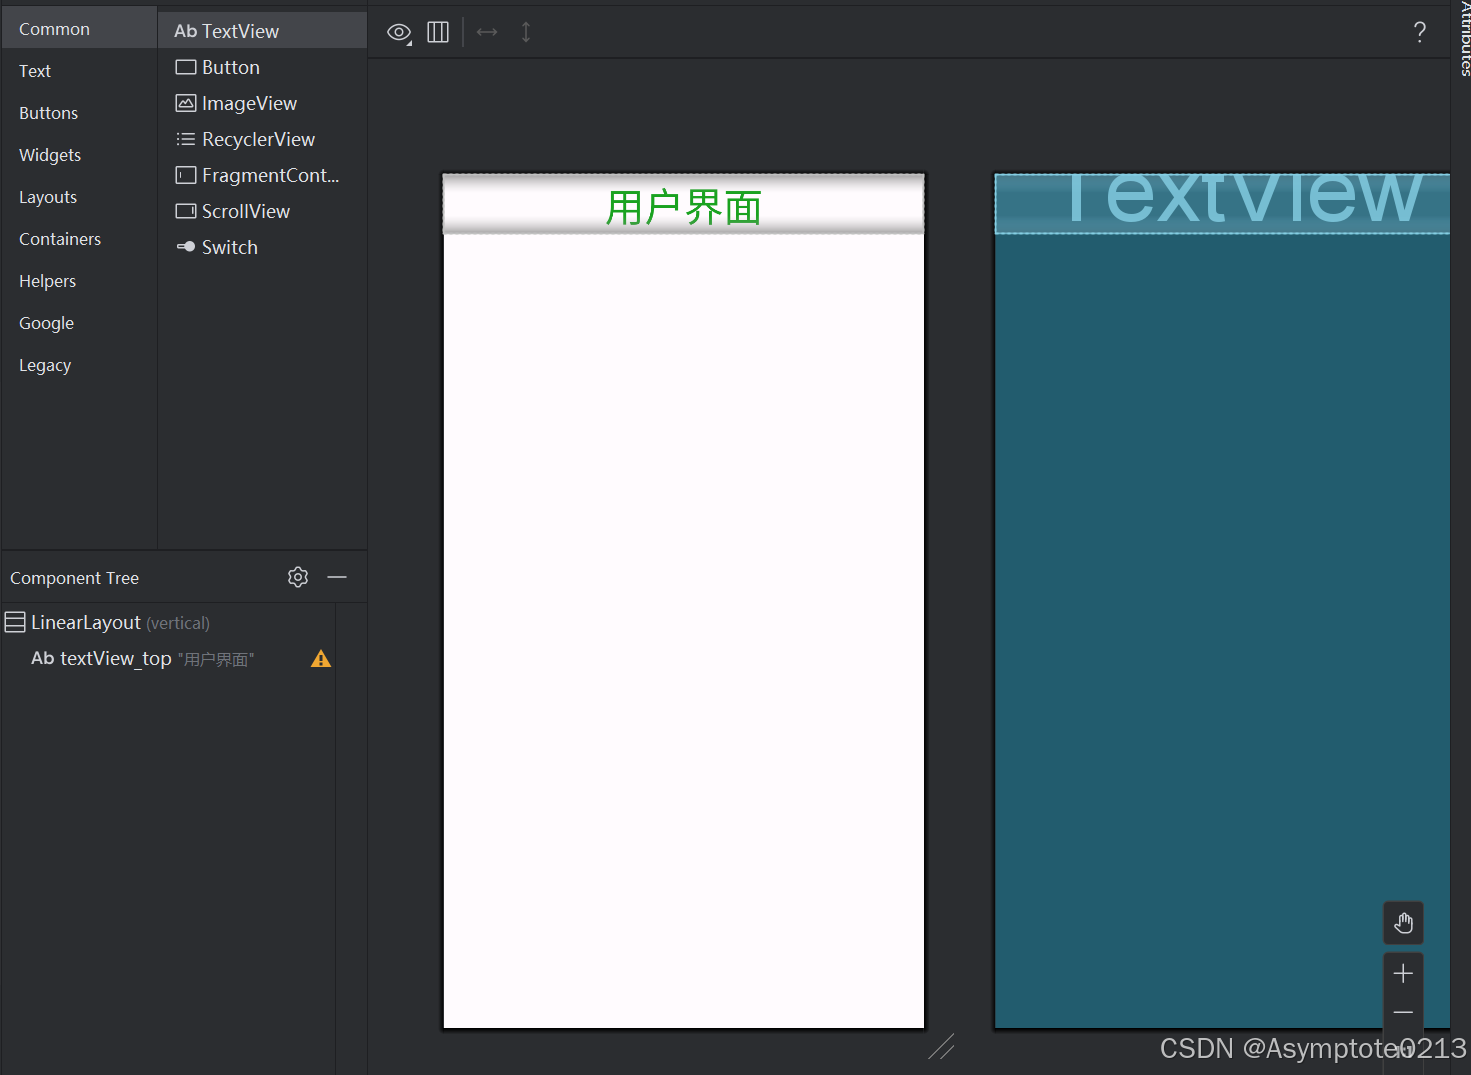Zoom in with the plus button

pos(1403,973)
